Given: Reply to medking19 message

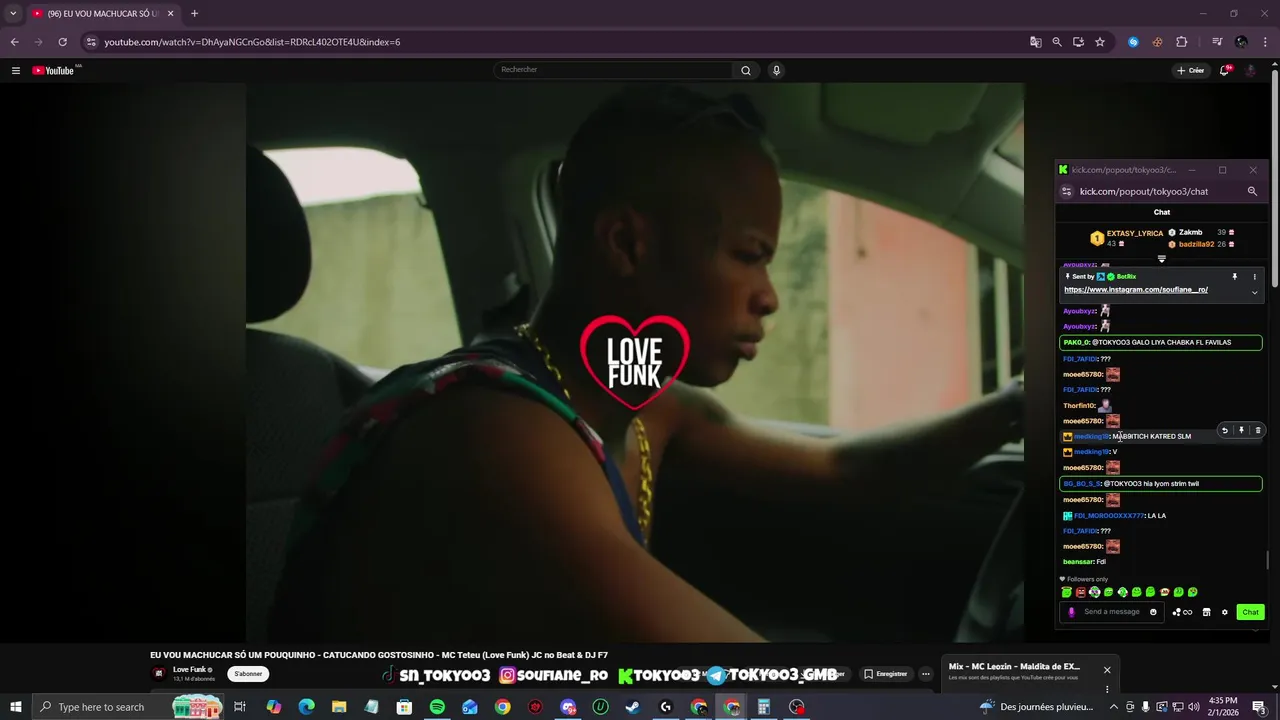Looking at the screenshot, I should [x=1225, y=430].
